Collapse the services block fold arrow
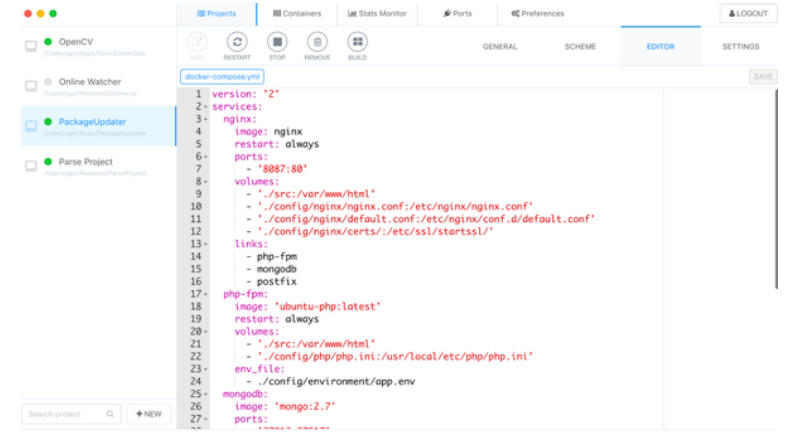This screenshot has width=789, height=444. 206,106
